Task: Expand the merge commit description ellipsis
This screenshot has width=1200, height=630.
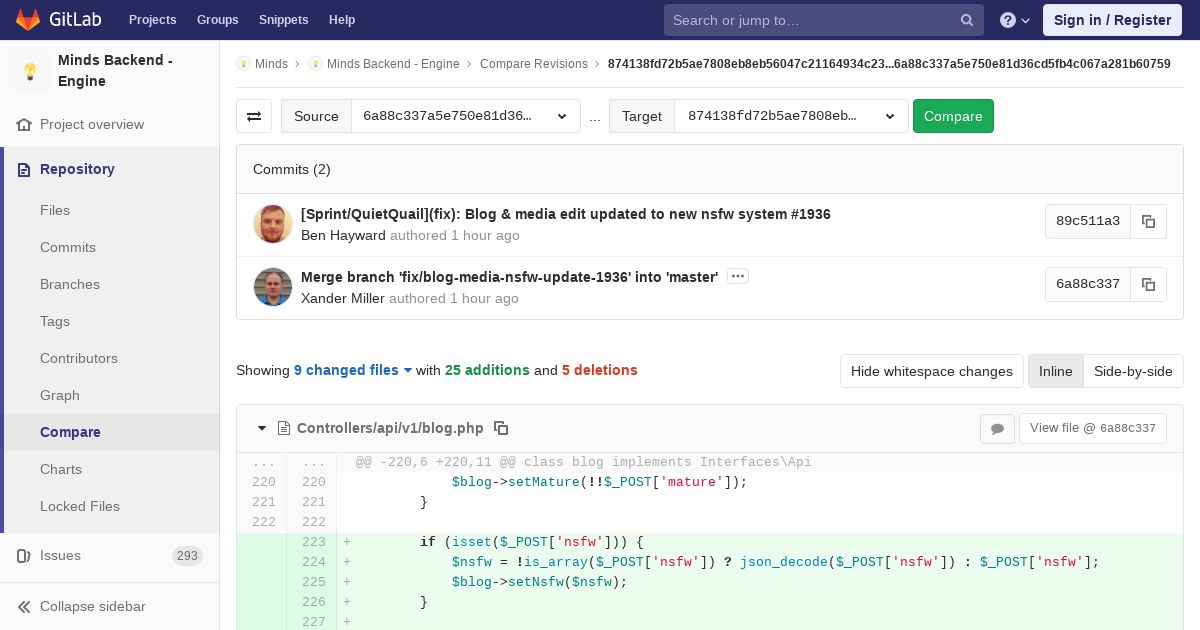Action: [x=738, y=276]
